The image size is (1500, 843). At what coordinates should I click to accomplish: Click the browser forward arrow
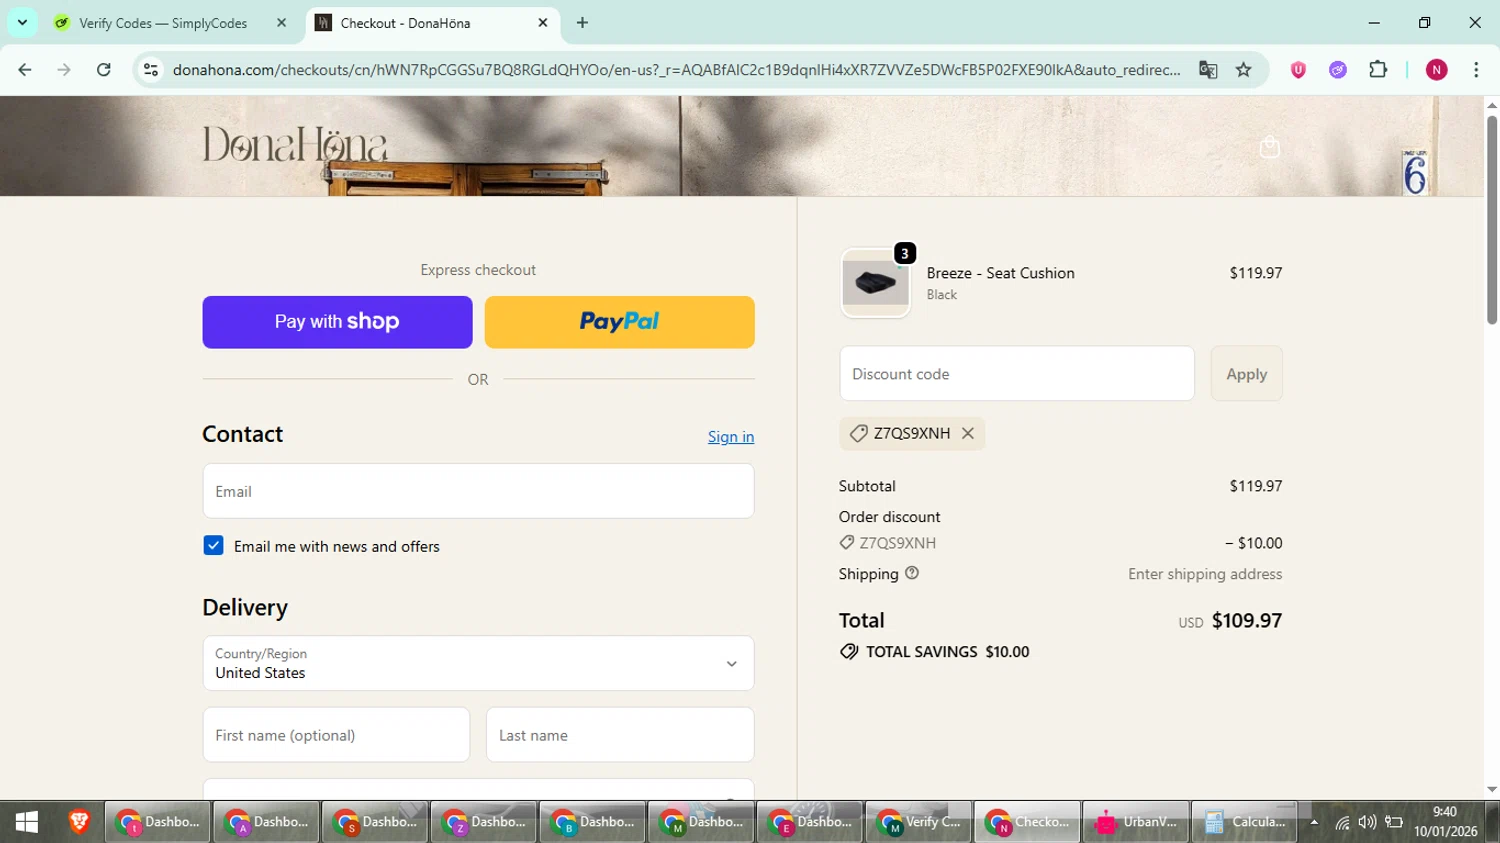pos(64,70)
